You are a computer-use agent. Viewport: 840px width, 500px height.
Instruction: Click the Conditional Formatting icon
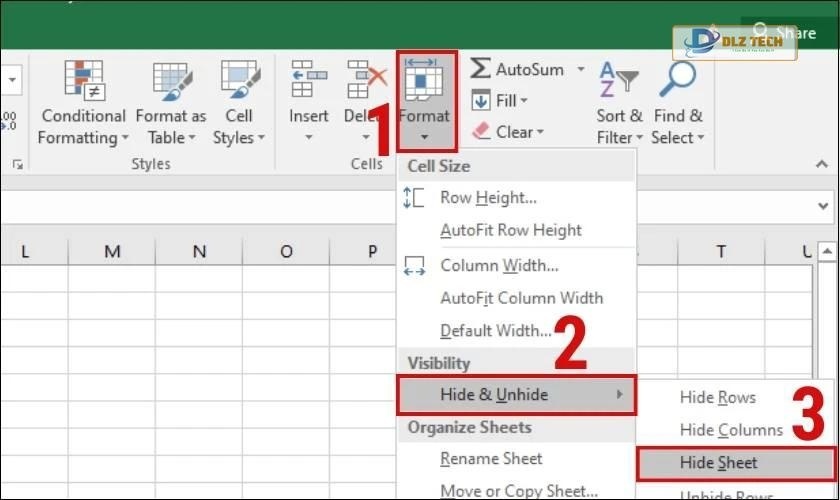click(x=84, y=80)
